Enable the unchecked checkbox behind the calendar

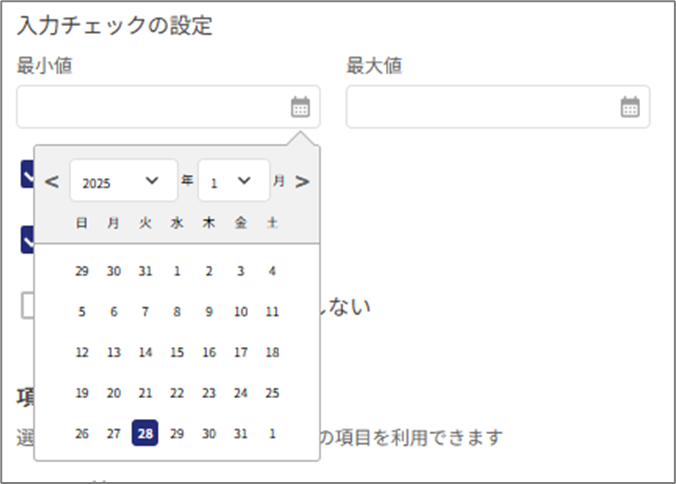27,306
